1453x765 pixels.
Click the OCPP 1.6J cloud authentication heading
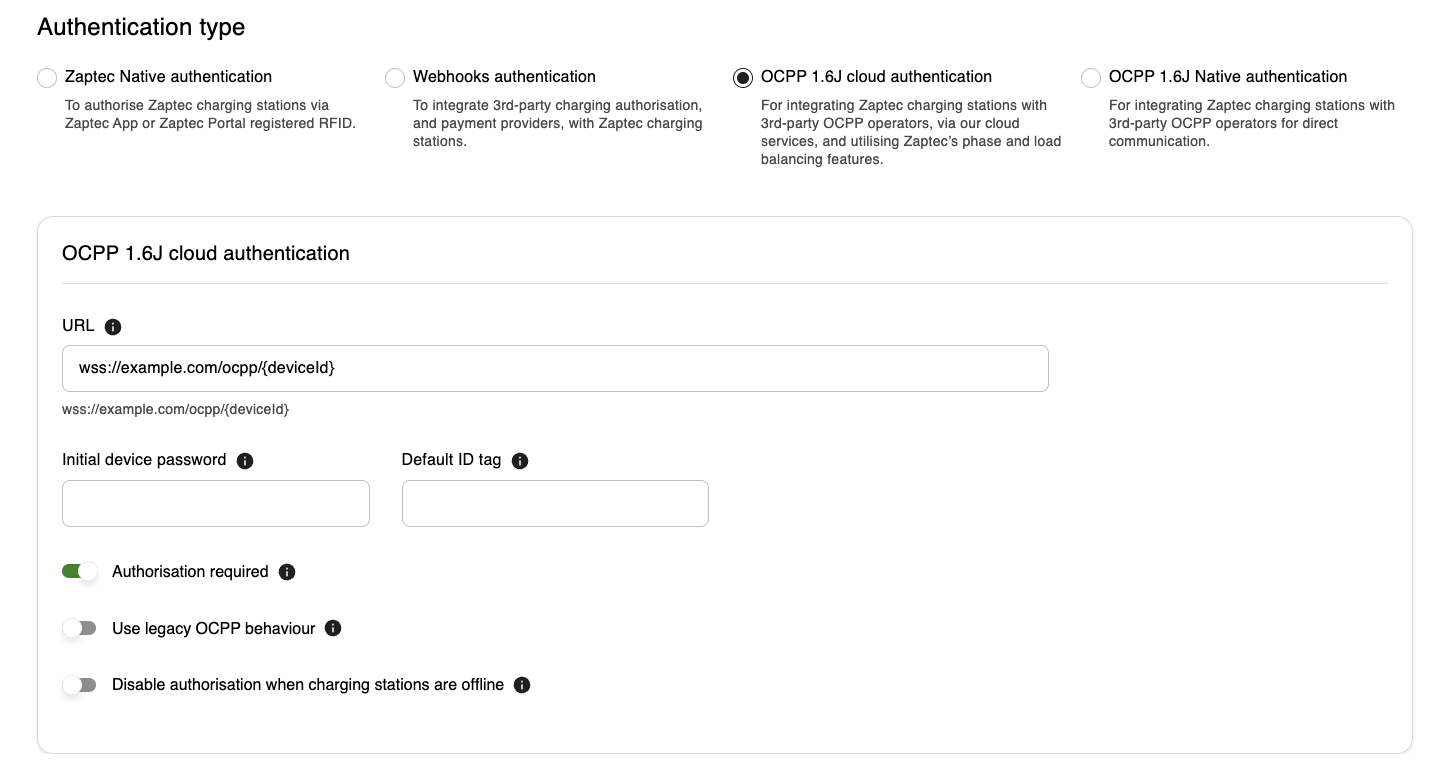[x=205, y=253]
